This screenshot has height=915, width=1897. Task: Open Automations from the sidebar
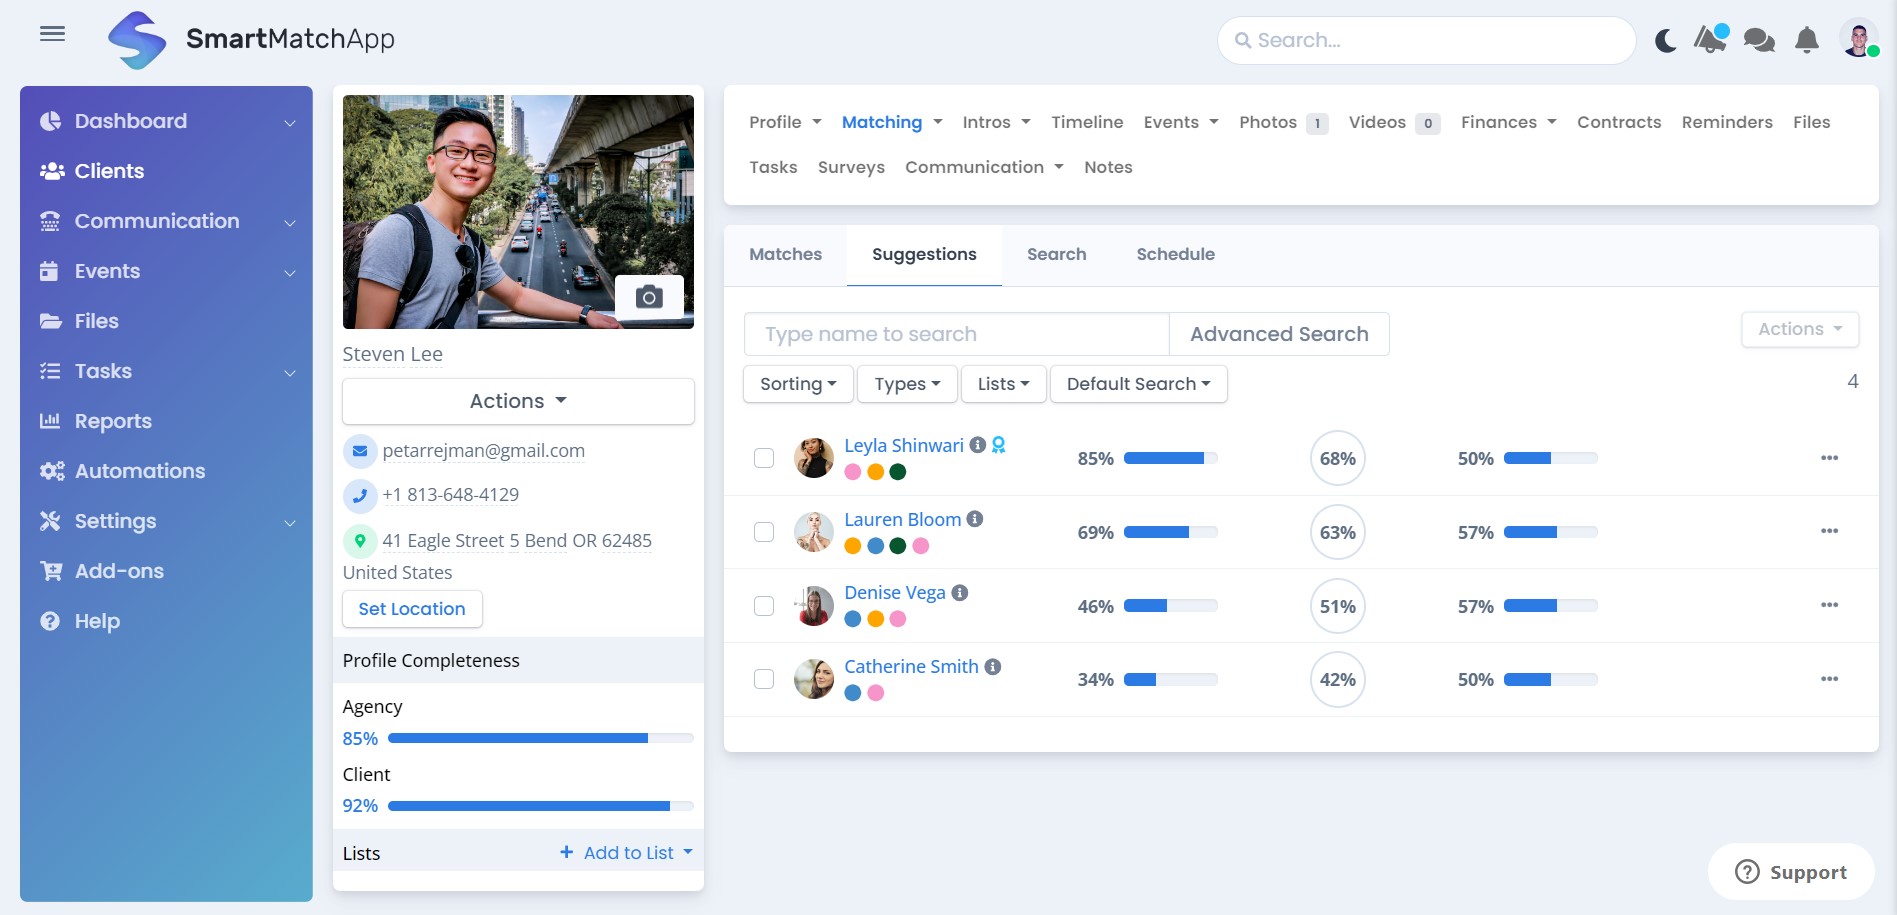(x=139, y=470)
